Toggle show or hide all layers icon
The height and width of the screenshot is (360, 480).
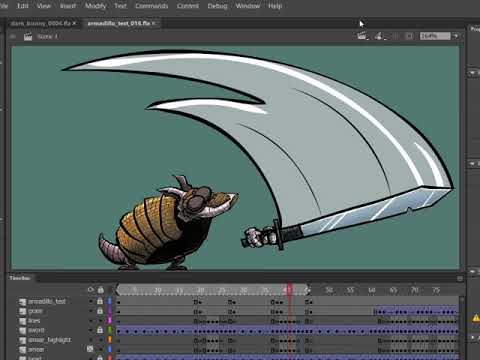(x=91, y=290)
